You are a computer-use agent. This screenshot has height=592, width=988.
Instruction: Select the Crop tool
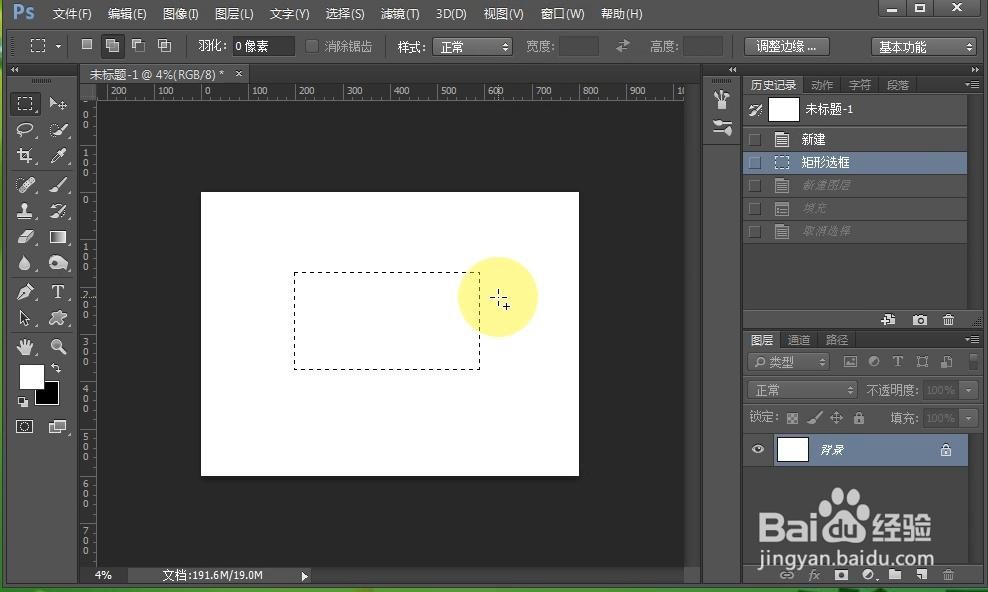(26, 157)
